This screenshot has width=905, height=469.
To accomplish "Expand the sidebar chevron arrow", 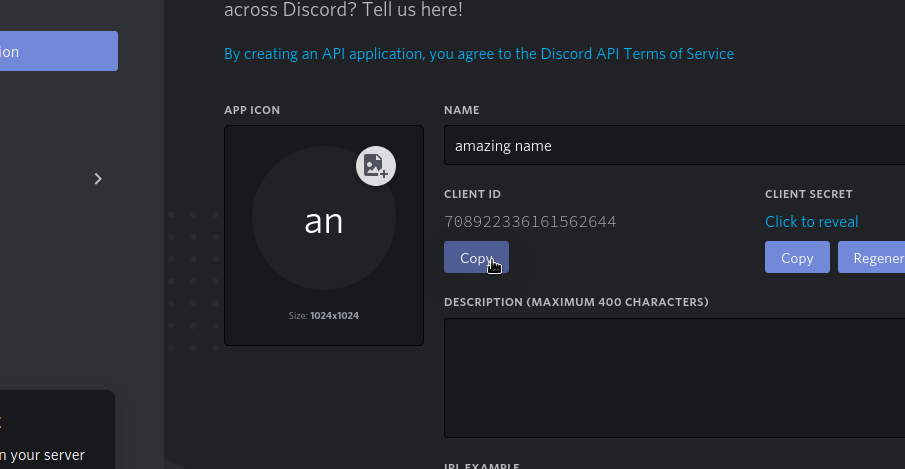I will [x=98, y=179].
